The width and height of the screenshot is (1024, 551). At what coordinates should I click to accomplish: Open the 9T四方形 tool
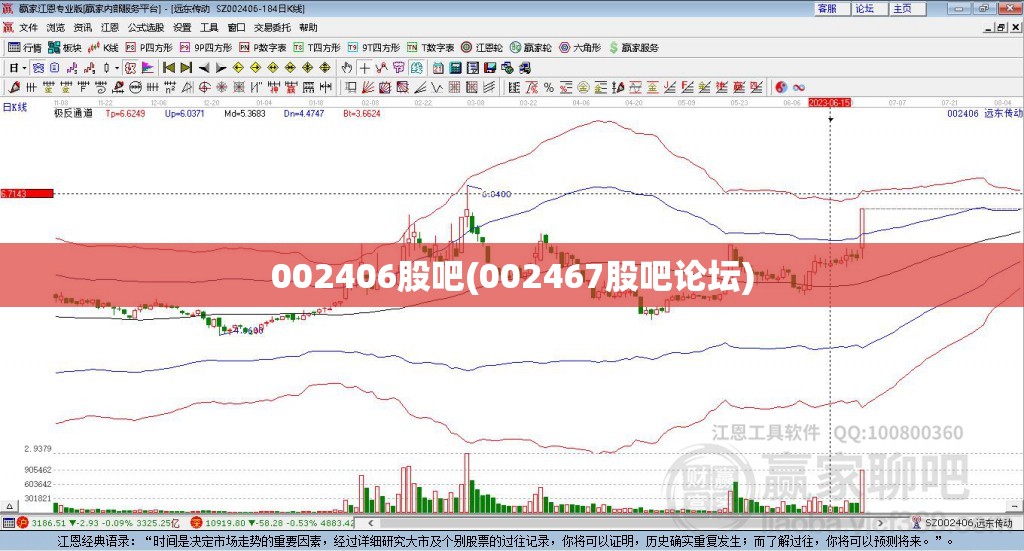(374, 48)
